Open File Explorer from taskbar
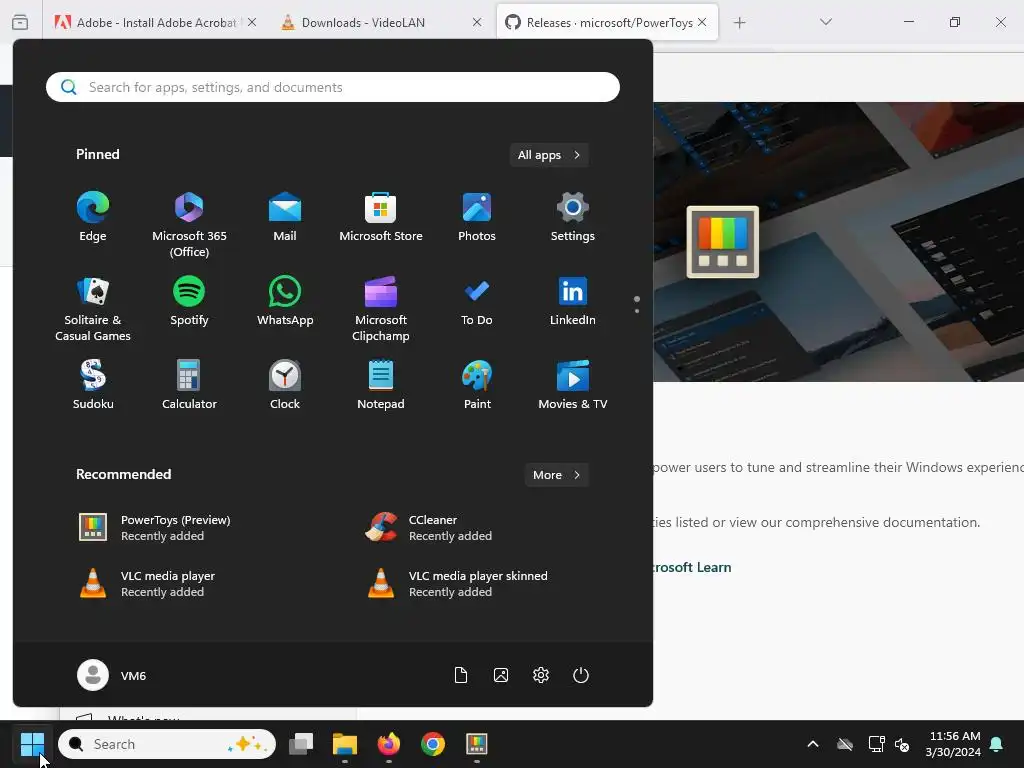This screenshot has width=1024, height=768. 345,744
